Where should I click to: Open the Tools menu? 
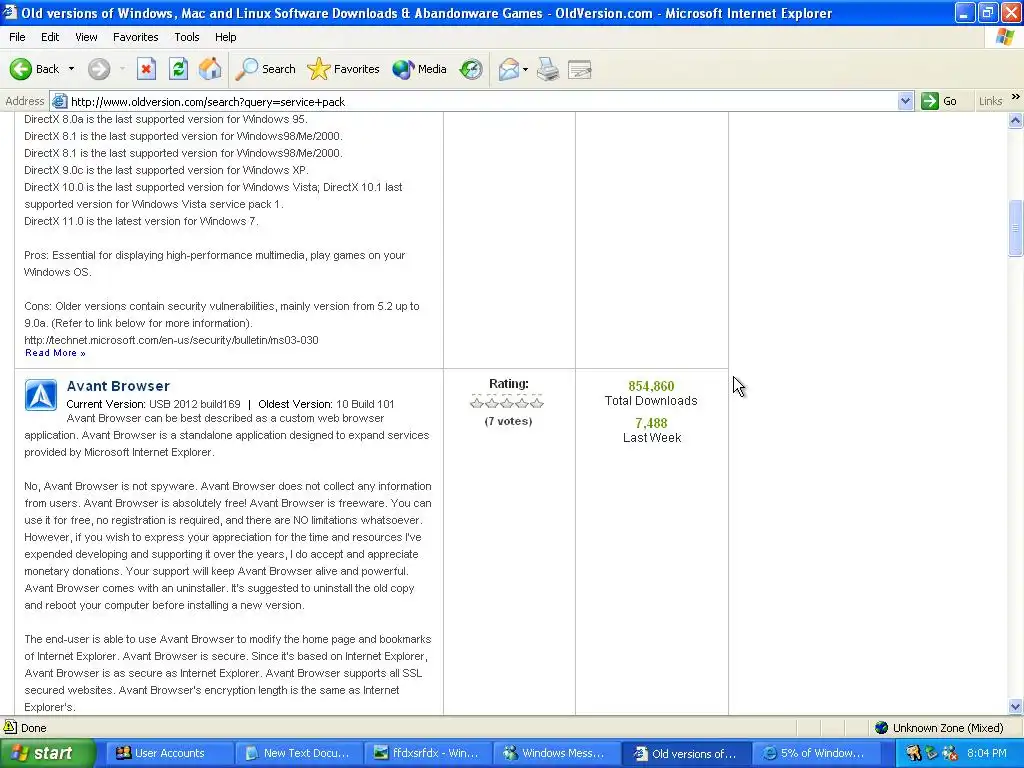point(186,37)
